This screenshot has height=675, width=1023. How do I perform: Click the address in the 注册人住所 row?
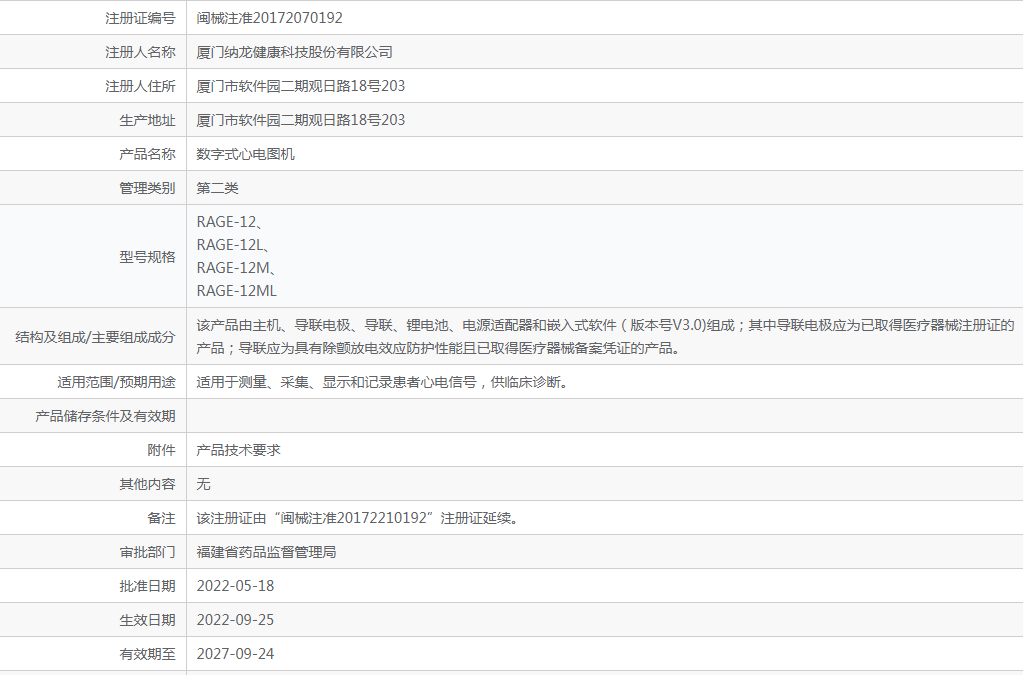tap(301, 85)
